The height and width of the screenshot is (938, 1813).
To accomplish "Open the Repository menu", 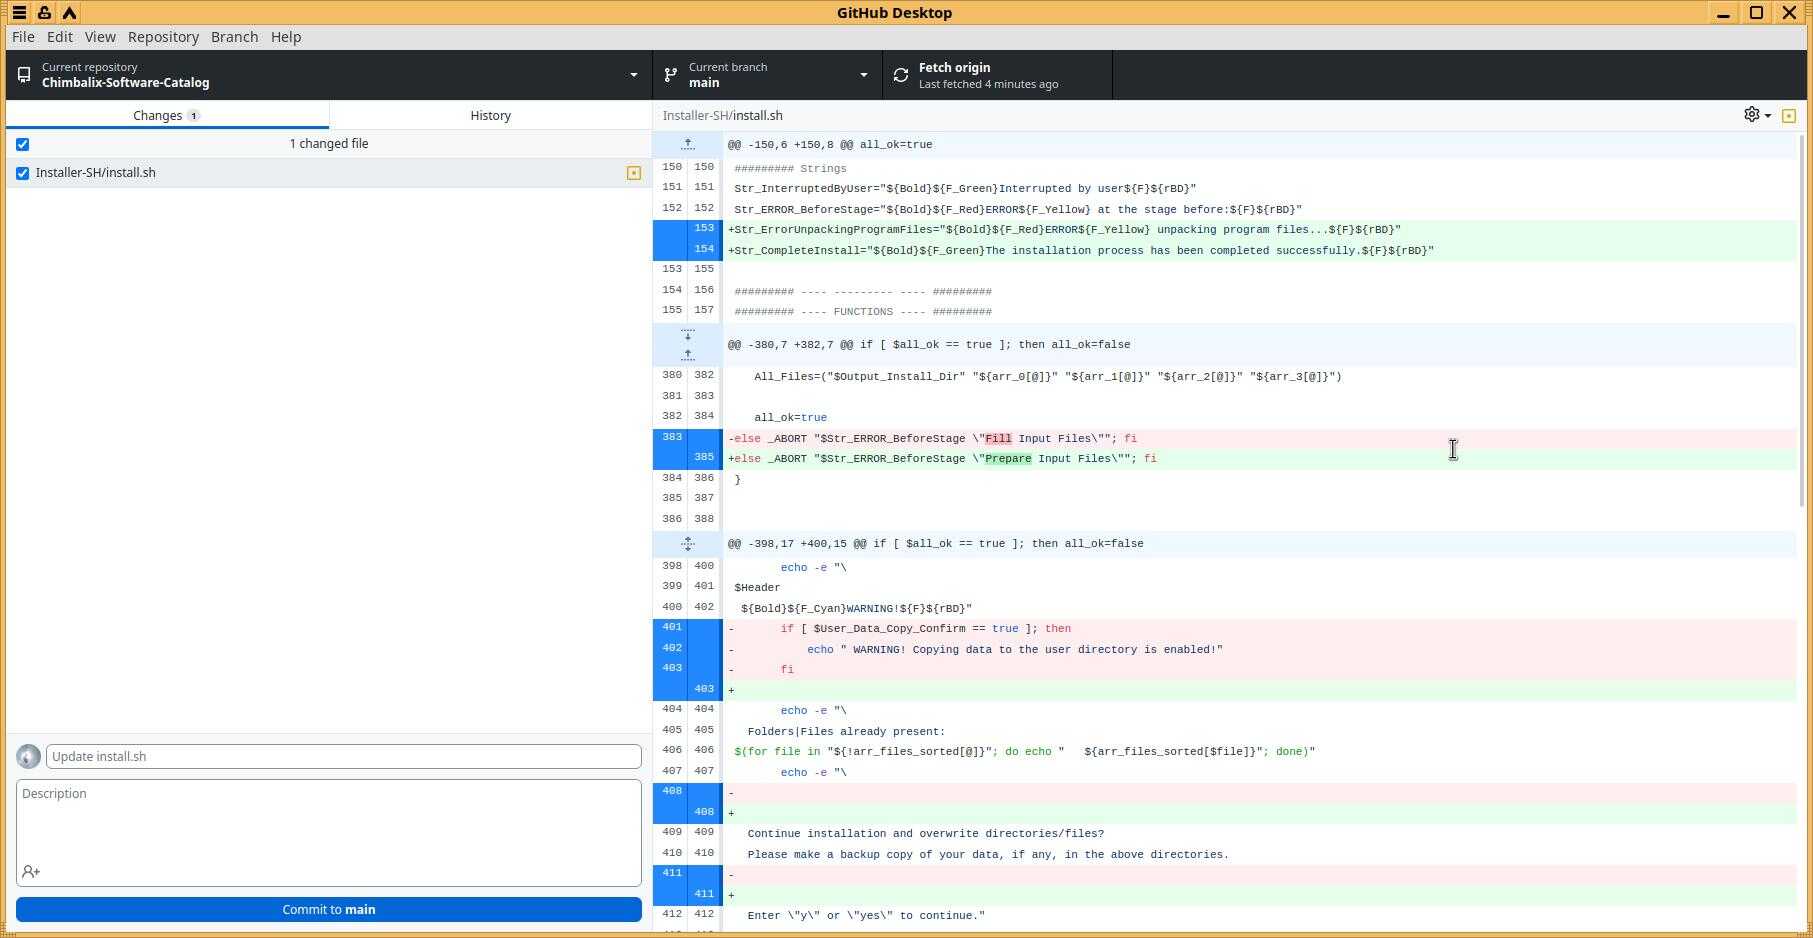I will tap(163, 37).
